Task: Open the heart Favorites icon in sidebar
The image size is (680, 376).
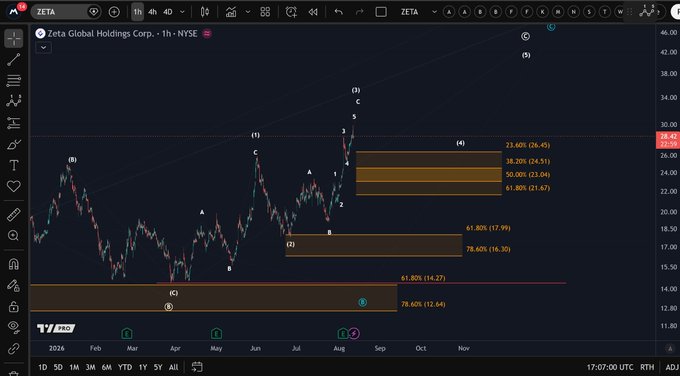Action: (13, 186)
